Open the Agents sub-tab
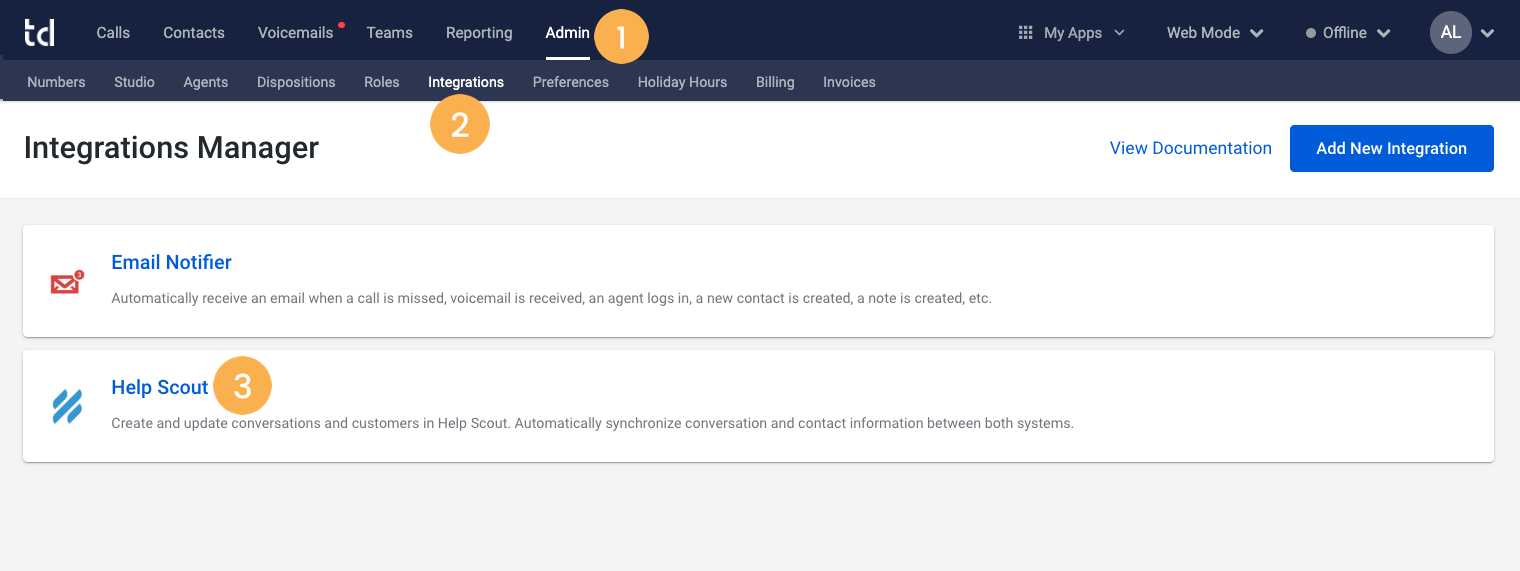The image size is (1520, 571). click(206, 82)
